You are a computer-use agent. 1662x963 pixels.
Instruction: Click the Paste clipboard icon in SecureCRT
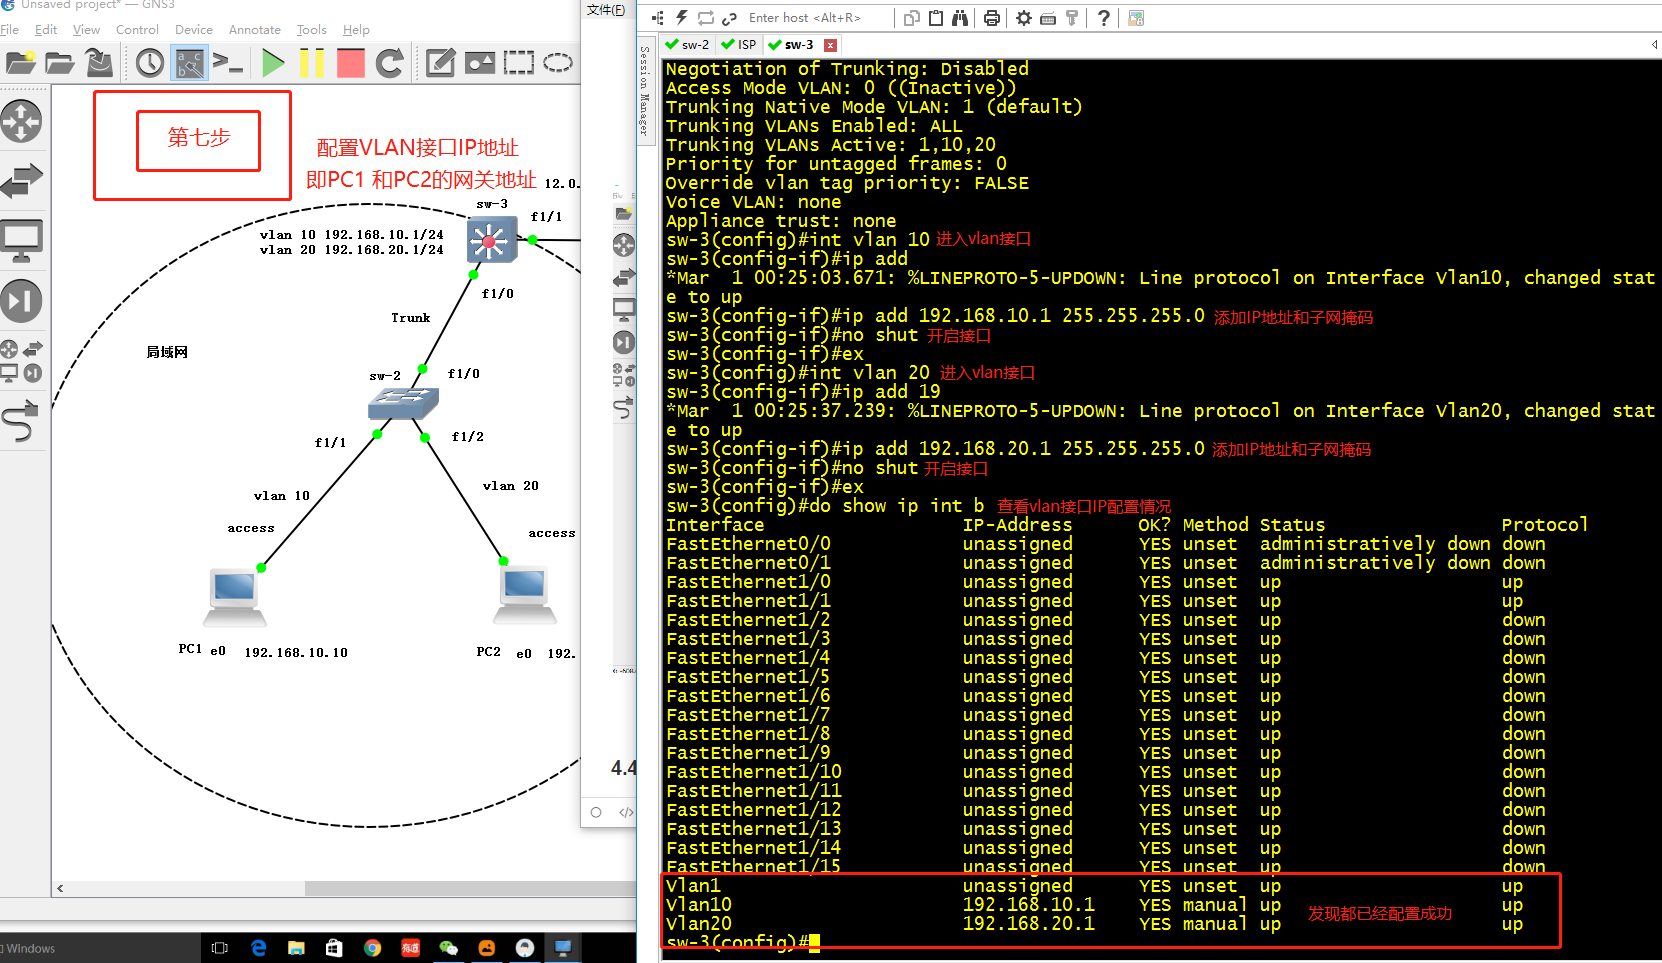[x=936, y=18]
